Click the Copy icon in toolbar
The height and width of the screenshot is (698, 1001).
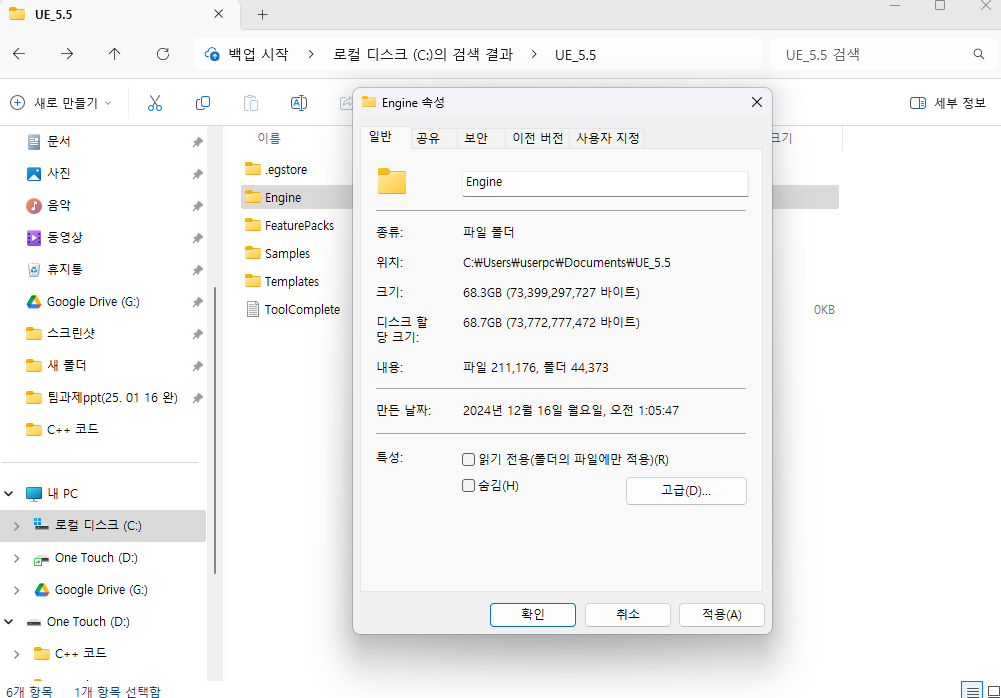[x=202, y=103]
